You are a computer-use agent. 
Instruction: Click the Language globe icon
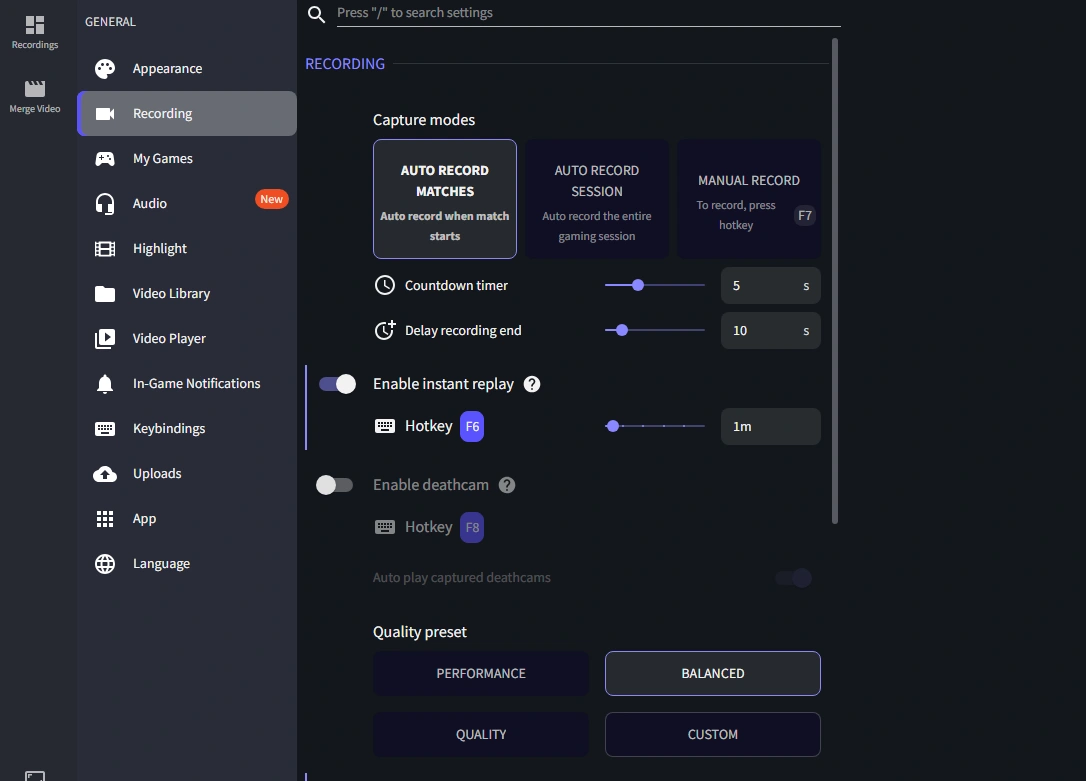[105, 563]
